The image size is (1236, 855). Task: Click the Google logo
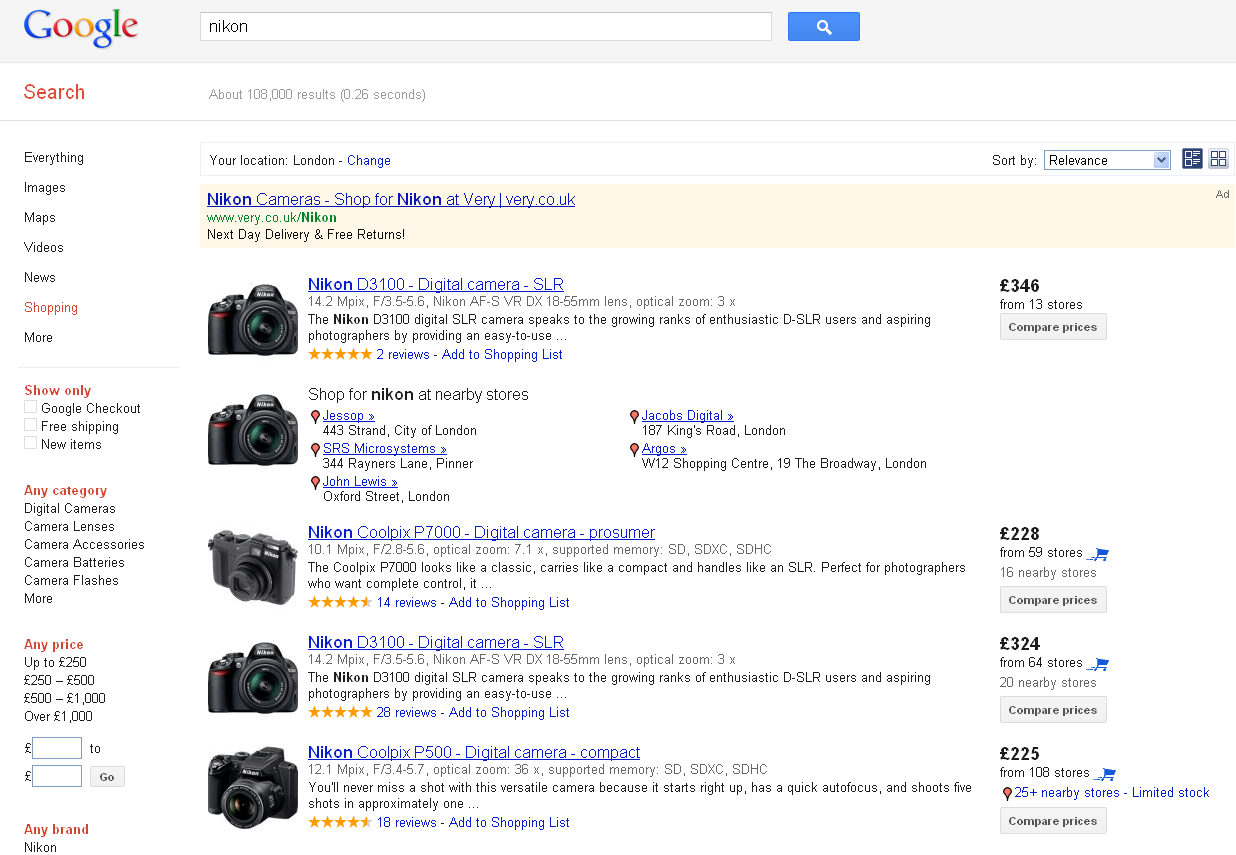click(81, 28)
